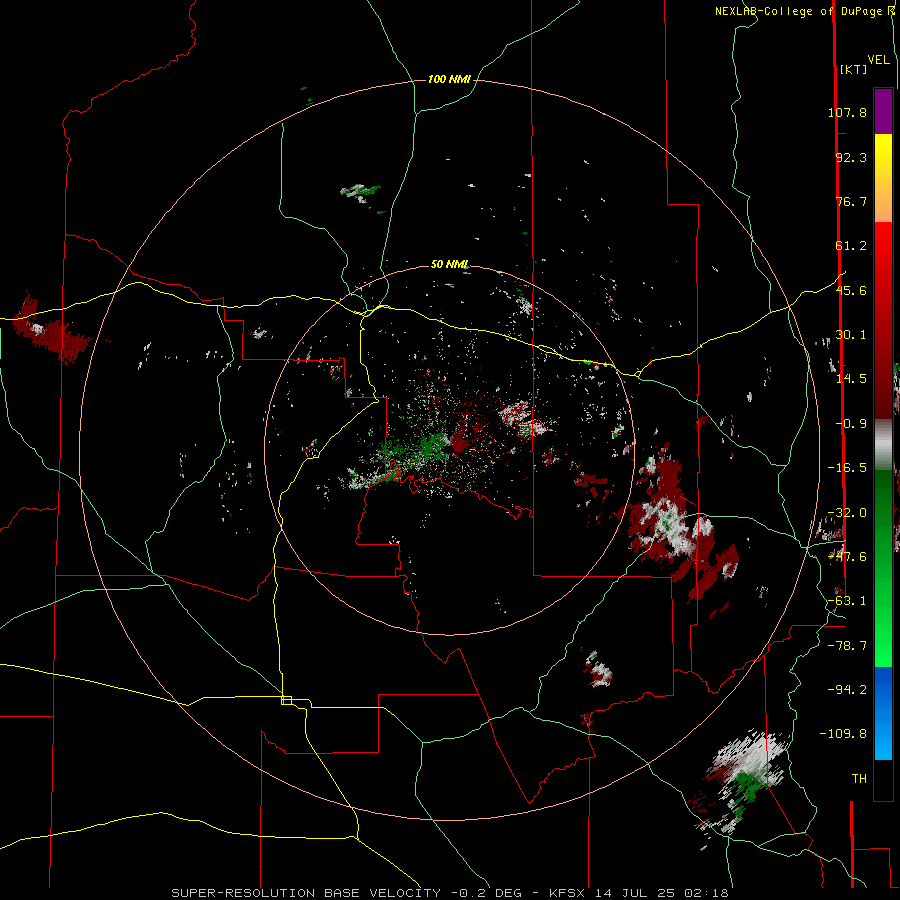Select the -32.0 legend value
Image resolution: width=900 pixels, height=900 pixels.
point(847,513)
